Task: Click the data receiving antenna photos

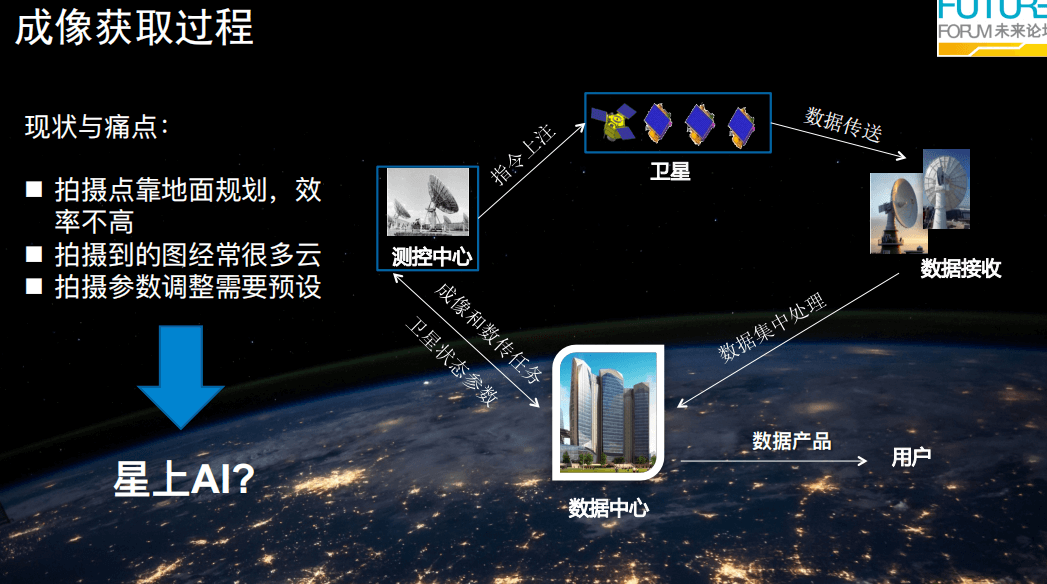Action: click(920, 201)
